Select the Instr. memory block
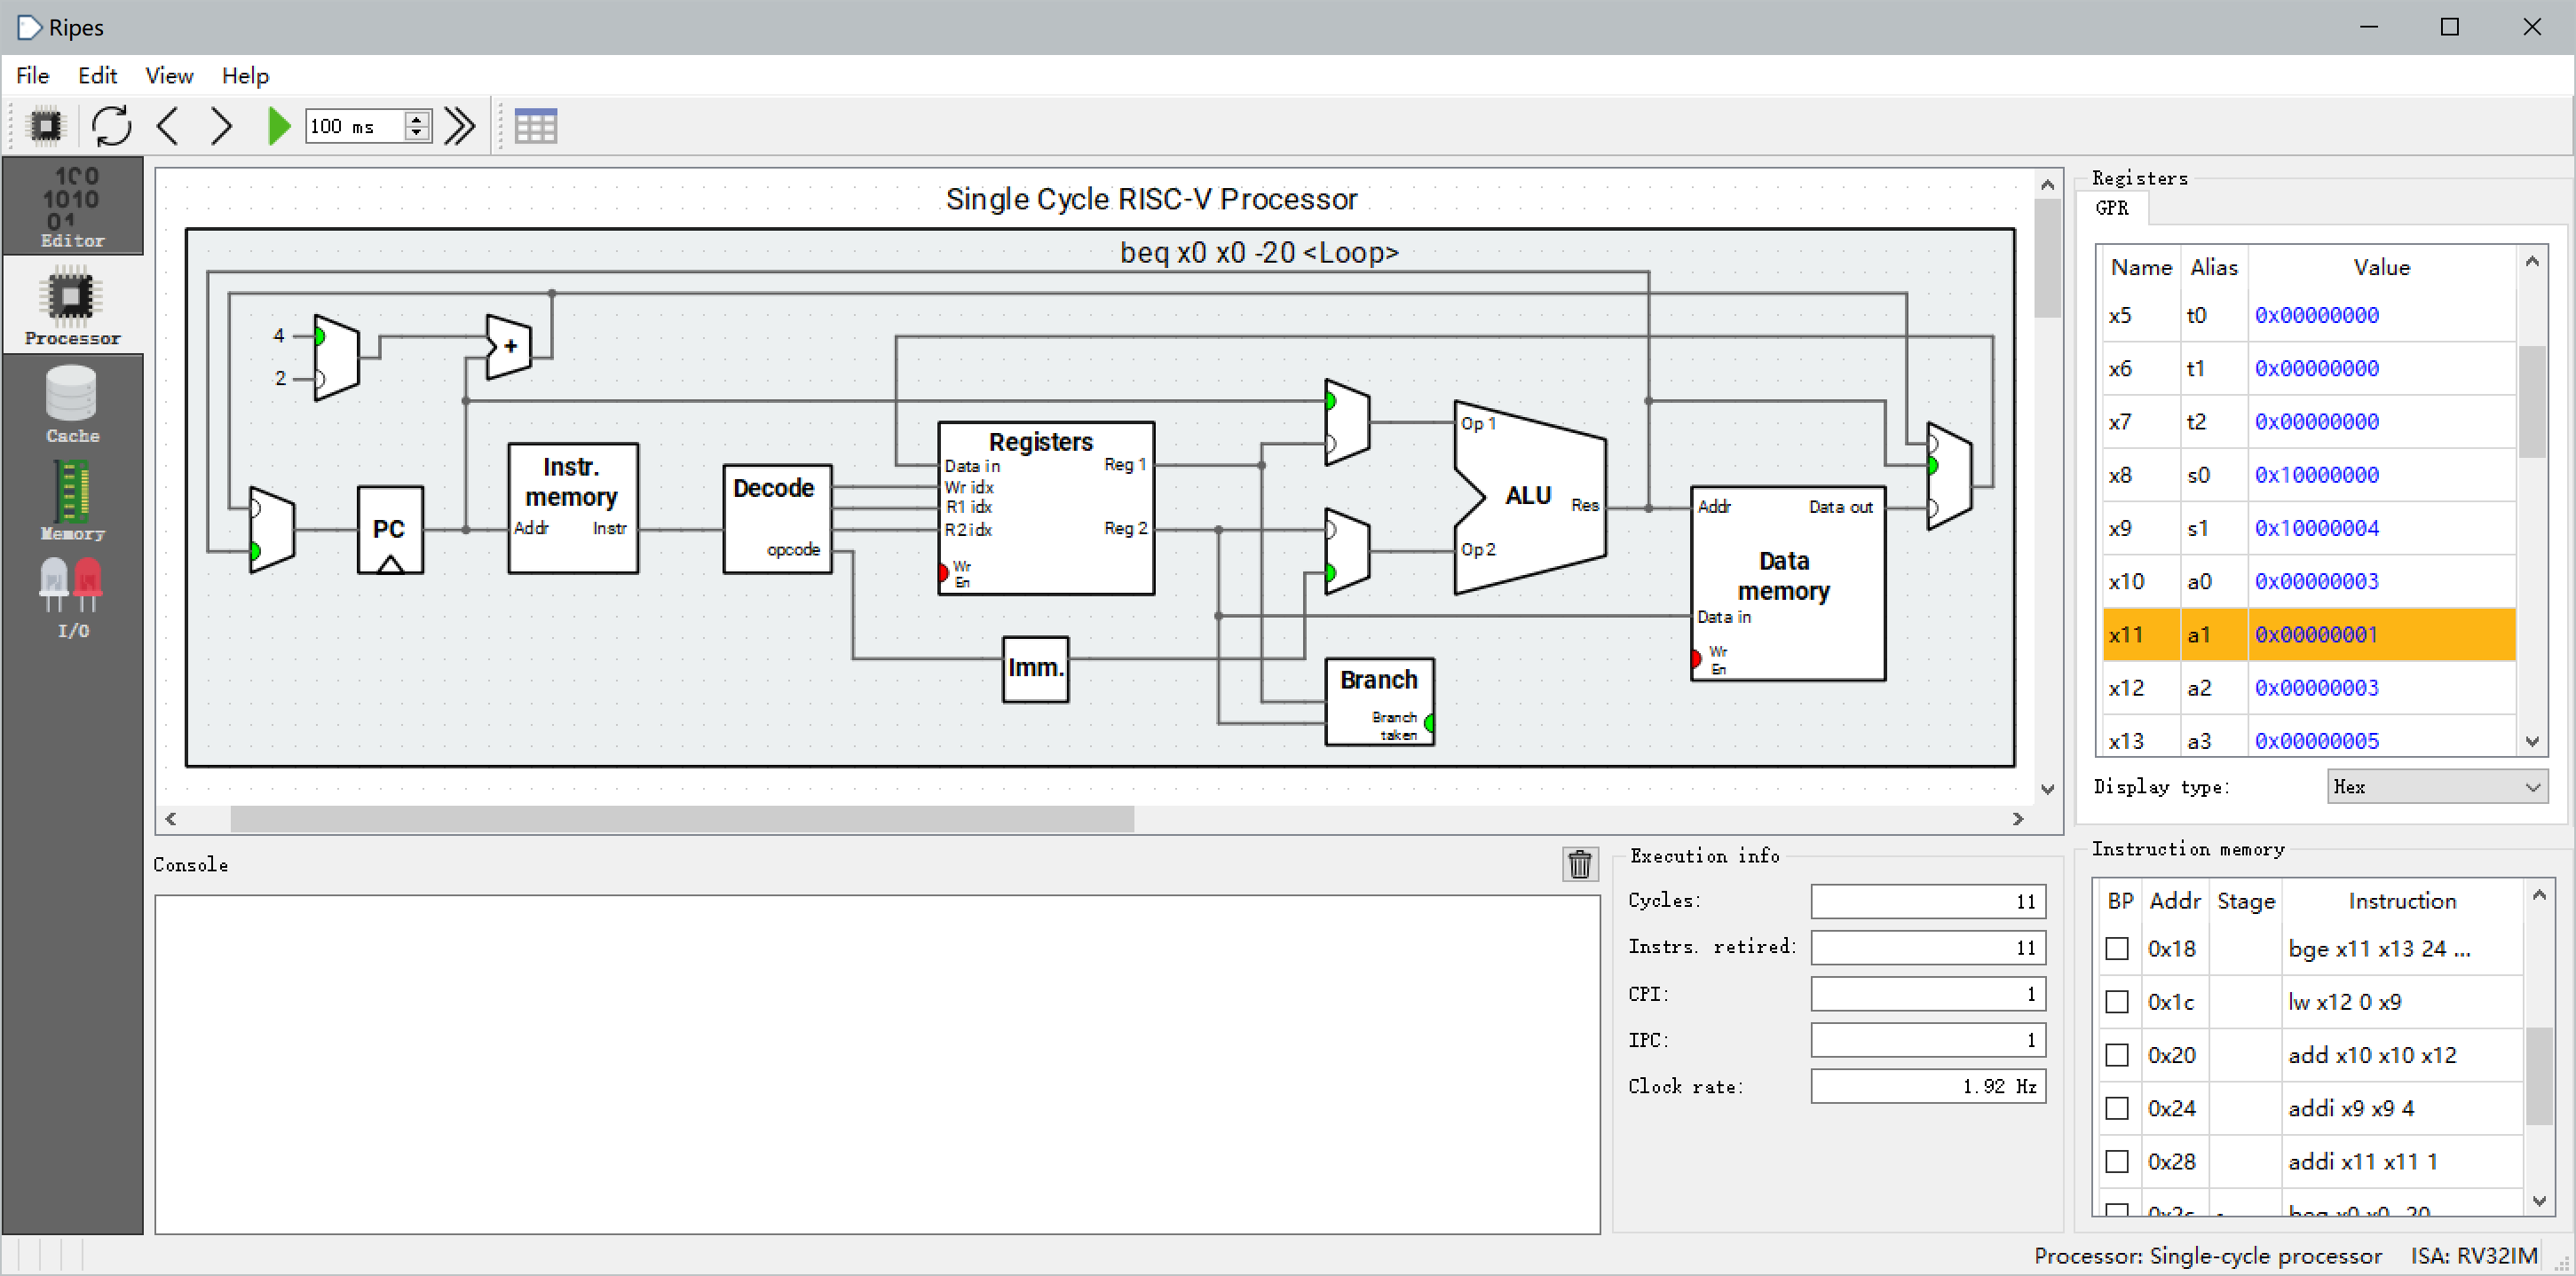The width and height of the screenshot is (2576, 1276). [x=572, y=508]
